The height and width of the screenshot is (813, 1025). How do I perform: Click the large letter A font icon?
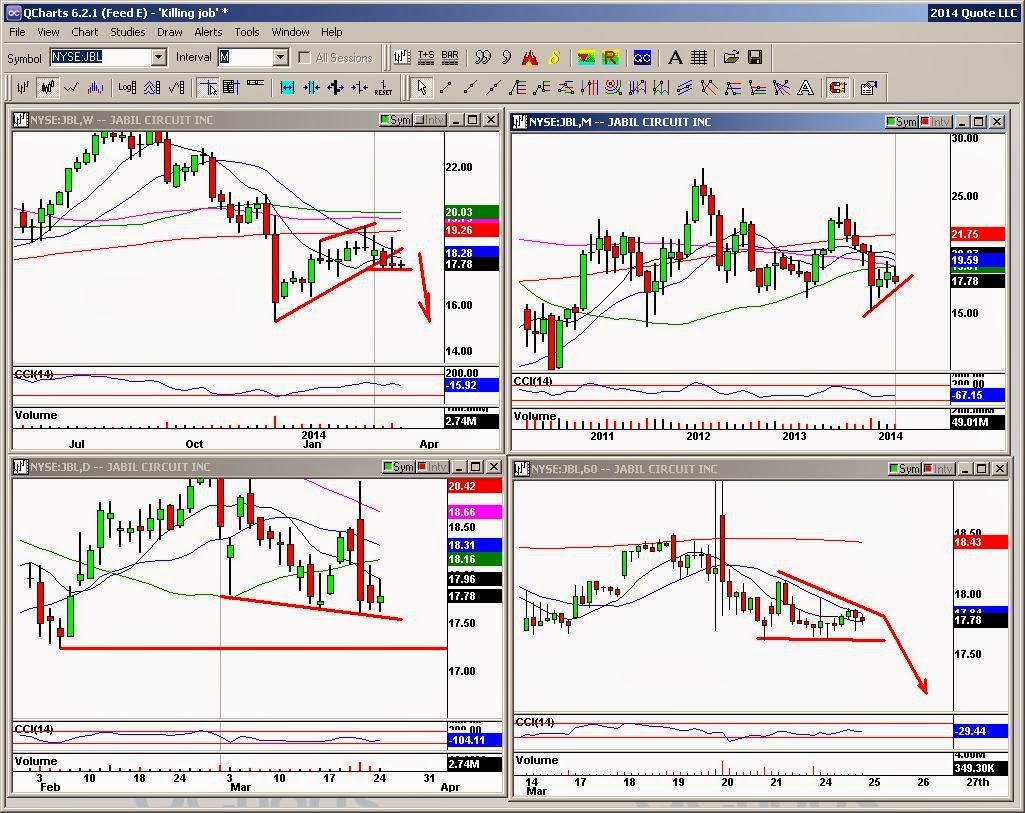point(675,58)
